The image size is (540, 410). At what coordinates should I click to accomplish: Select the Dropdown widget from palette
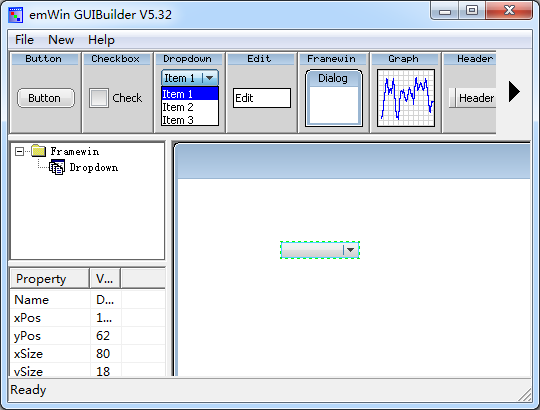pyautogui.click(x=190, y=92)
